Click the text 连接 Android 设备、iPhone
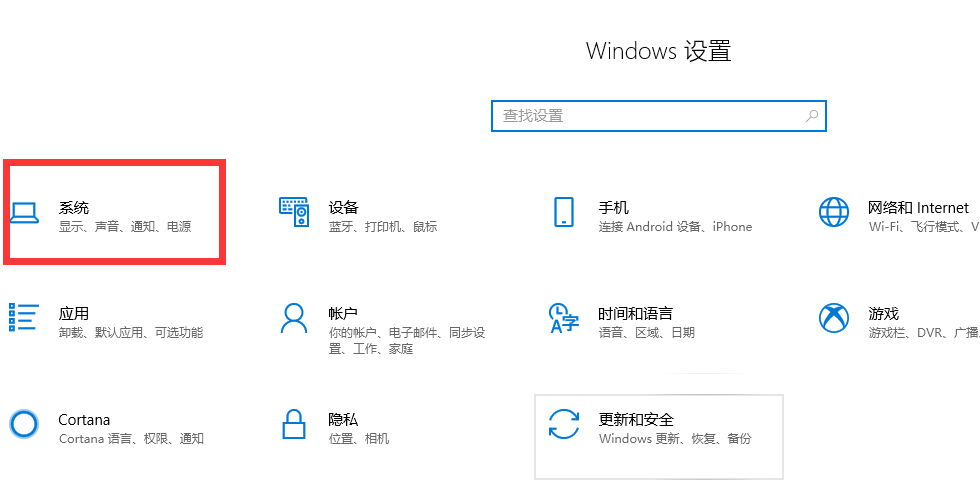 click(x=675, y=227)
